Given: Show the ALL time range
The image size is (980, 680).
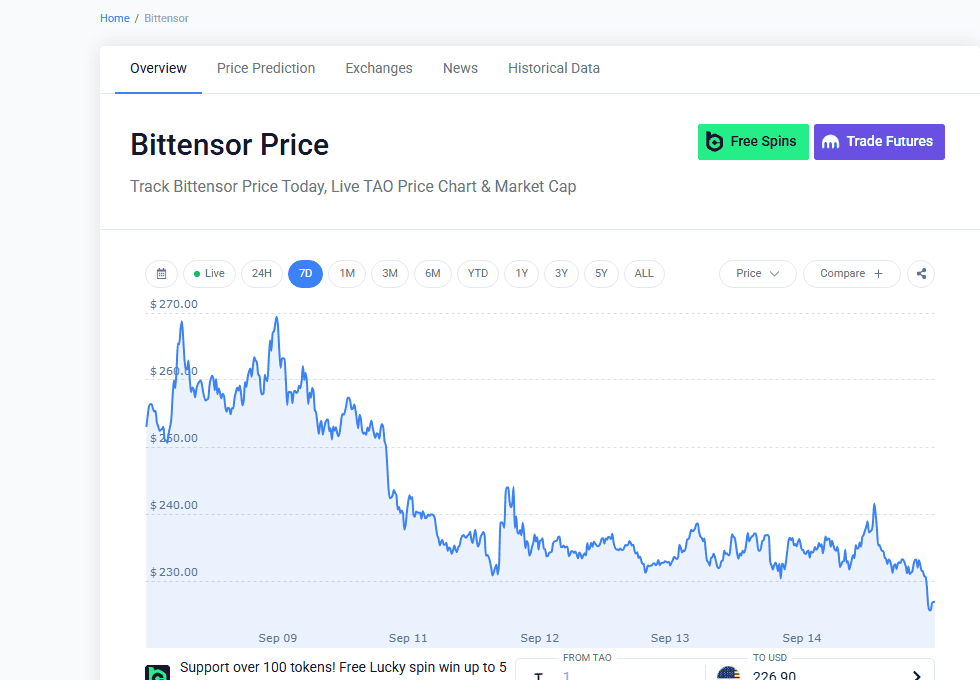Looking at the screenshot, I should (644, 274).
